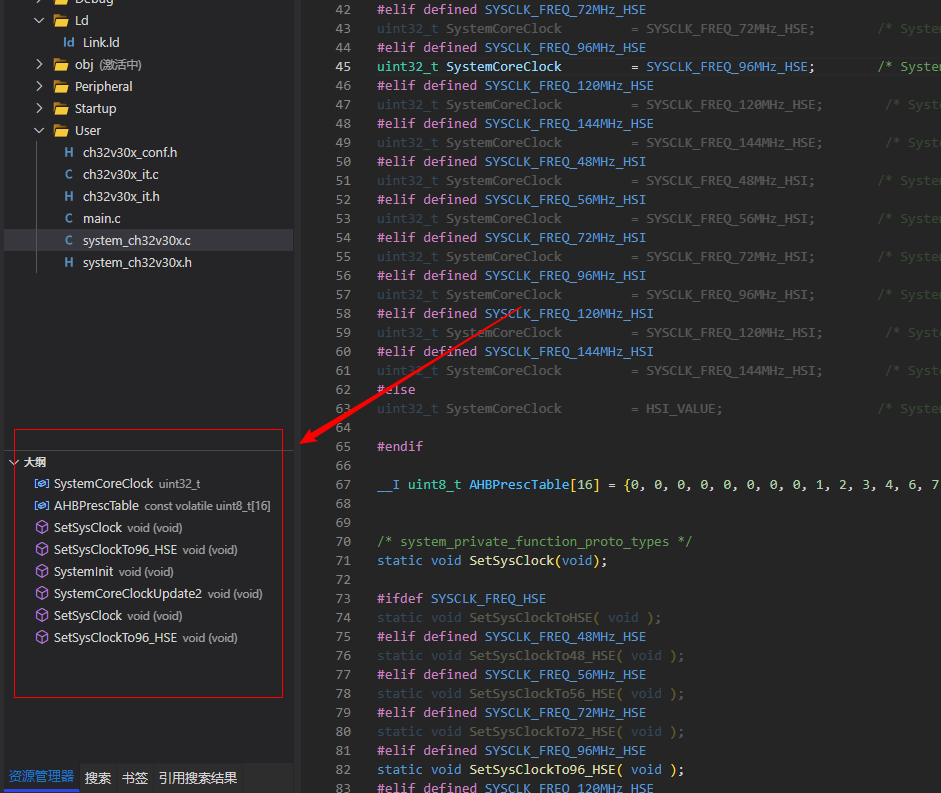Jump to AHBPrescTable in outline
This screenshot has height=793, width=941.
pyautogui.click(x=162, y=505)
